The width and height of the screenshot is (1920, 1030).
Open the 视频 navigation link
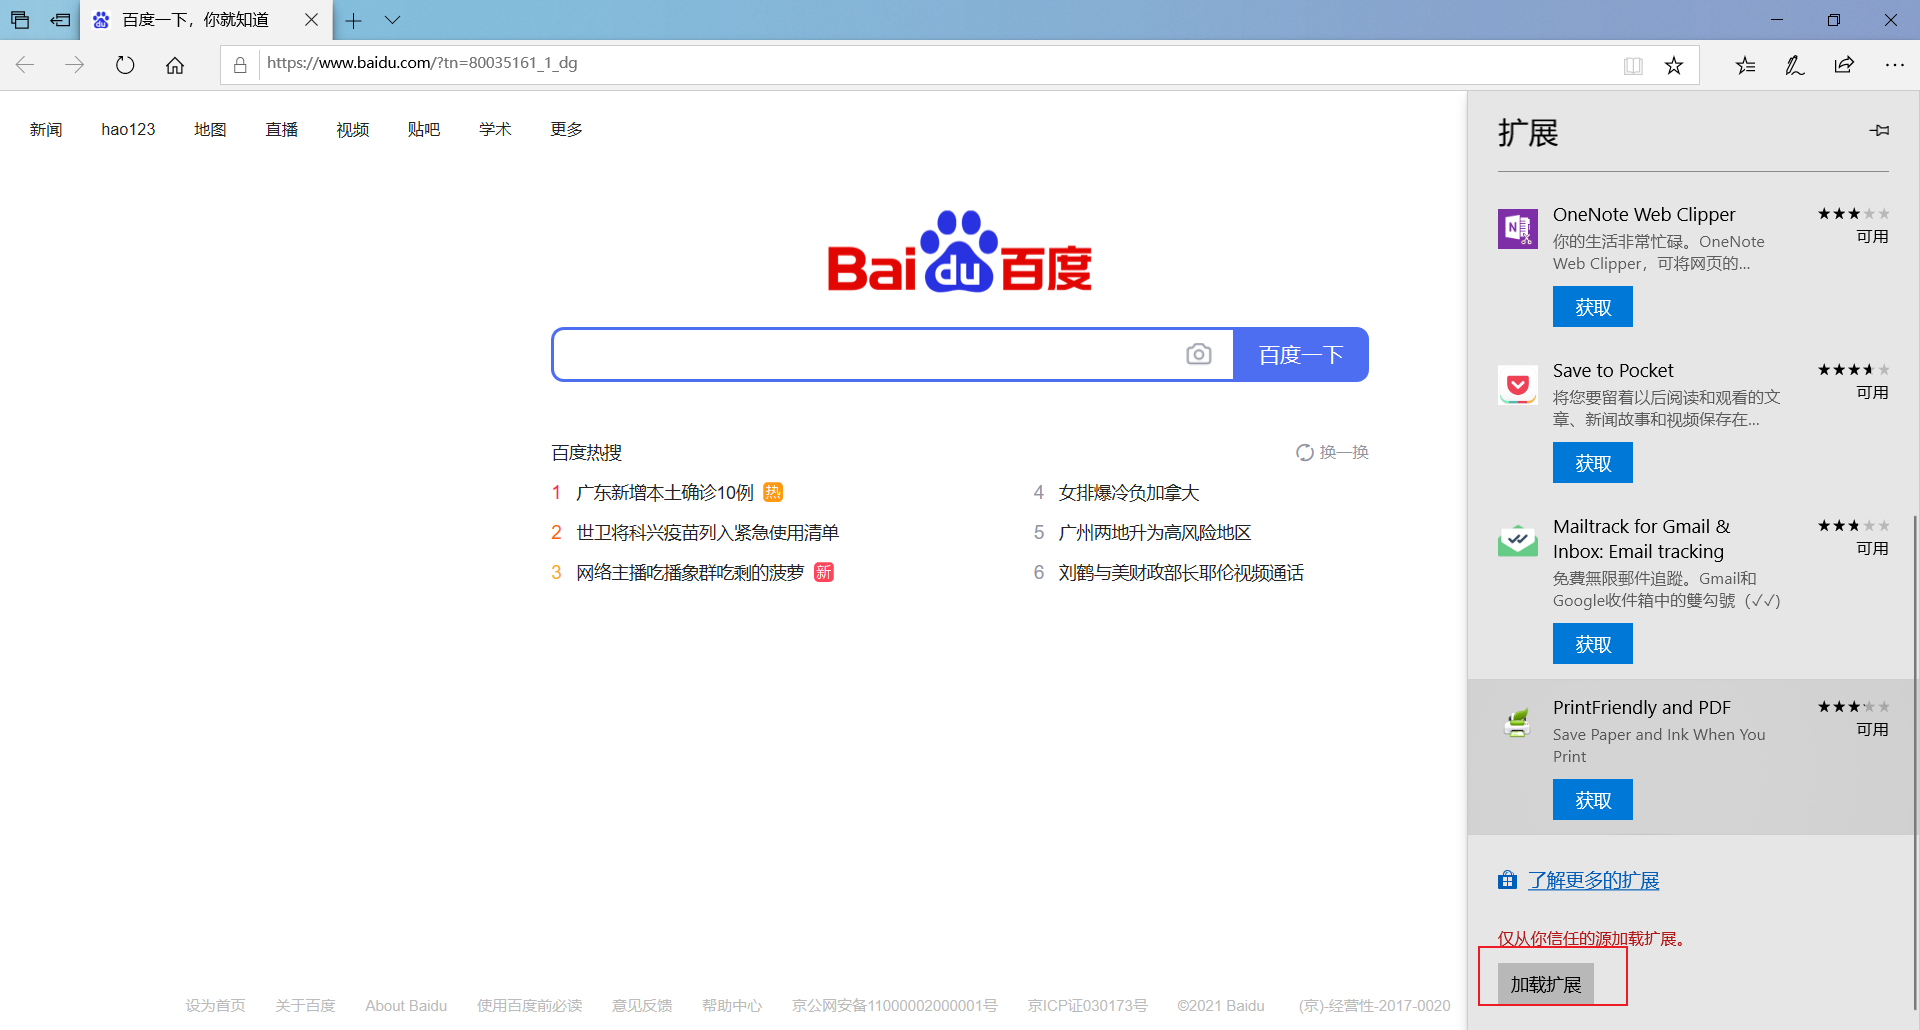click(x=353, y=130)
